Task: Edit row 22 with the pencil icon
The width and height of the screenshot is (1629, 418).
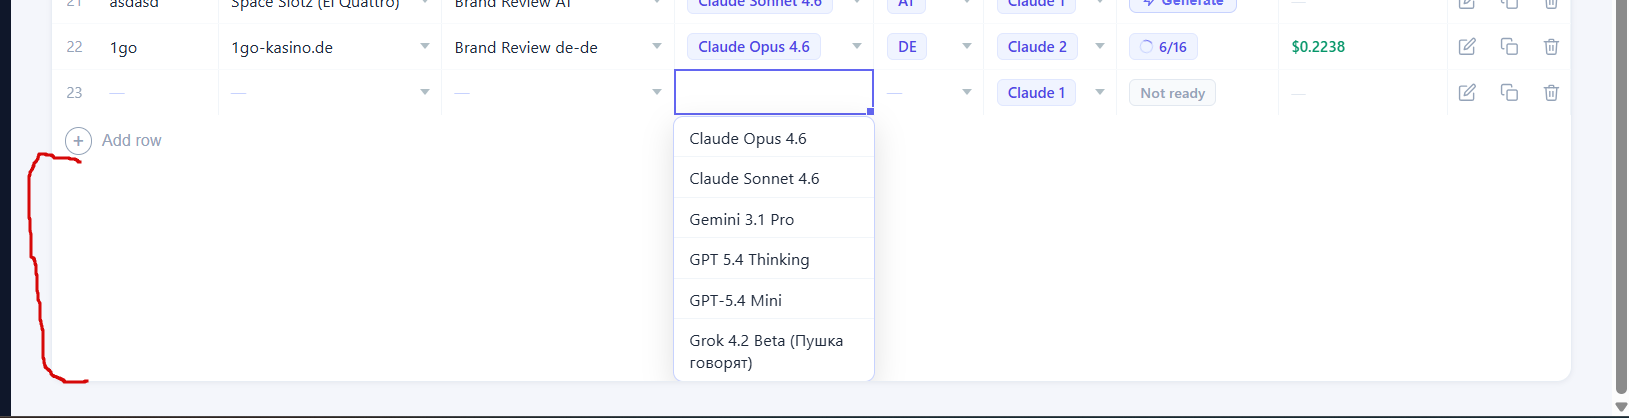Action: (x=1467, y=47)
